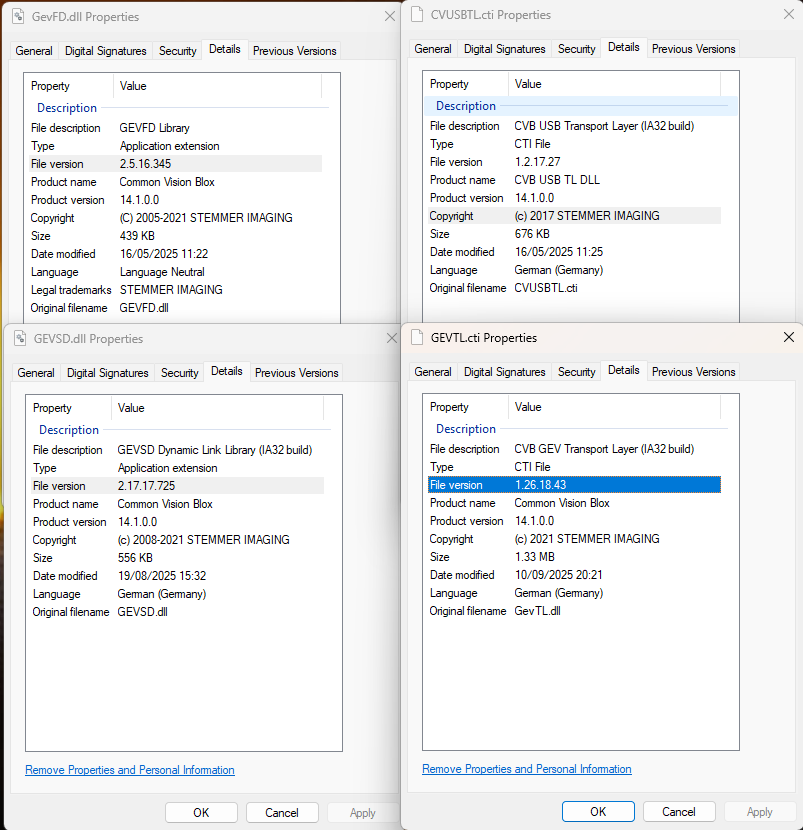Open Previous Versions tab in GevFD.dll Properties
The height and width of the screenshot is (830, 803).
coord(294,51)
